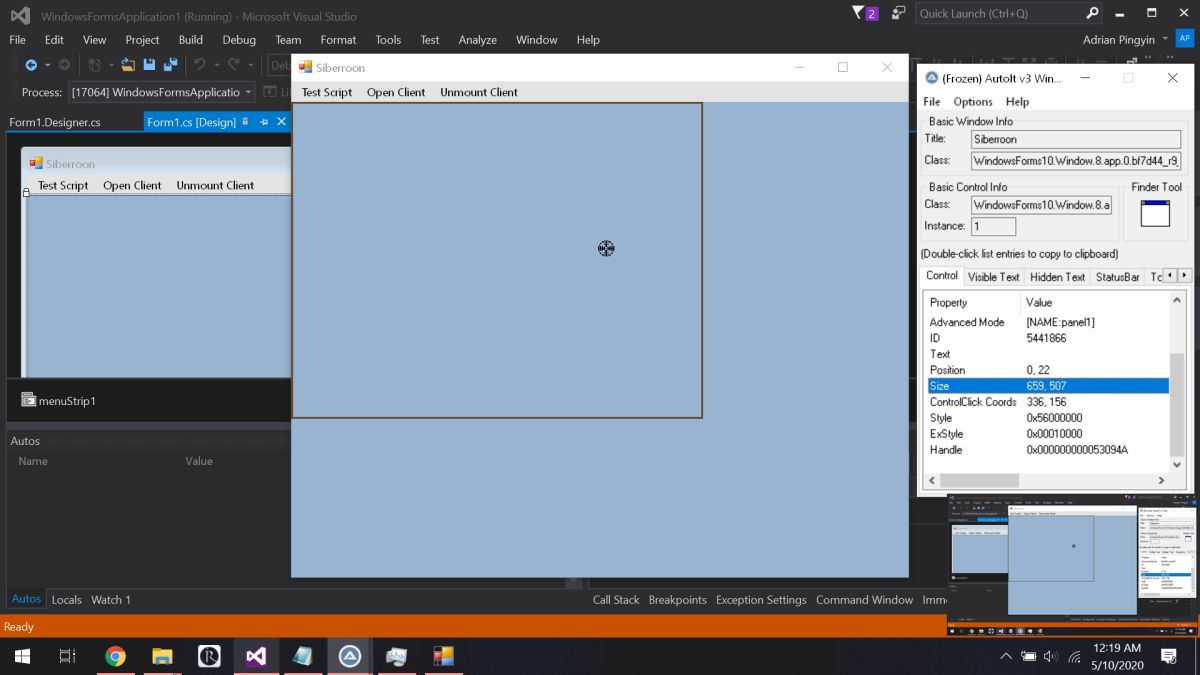Switch to the Watch 1 tab
1200x675 pixels.
point(111,600)
